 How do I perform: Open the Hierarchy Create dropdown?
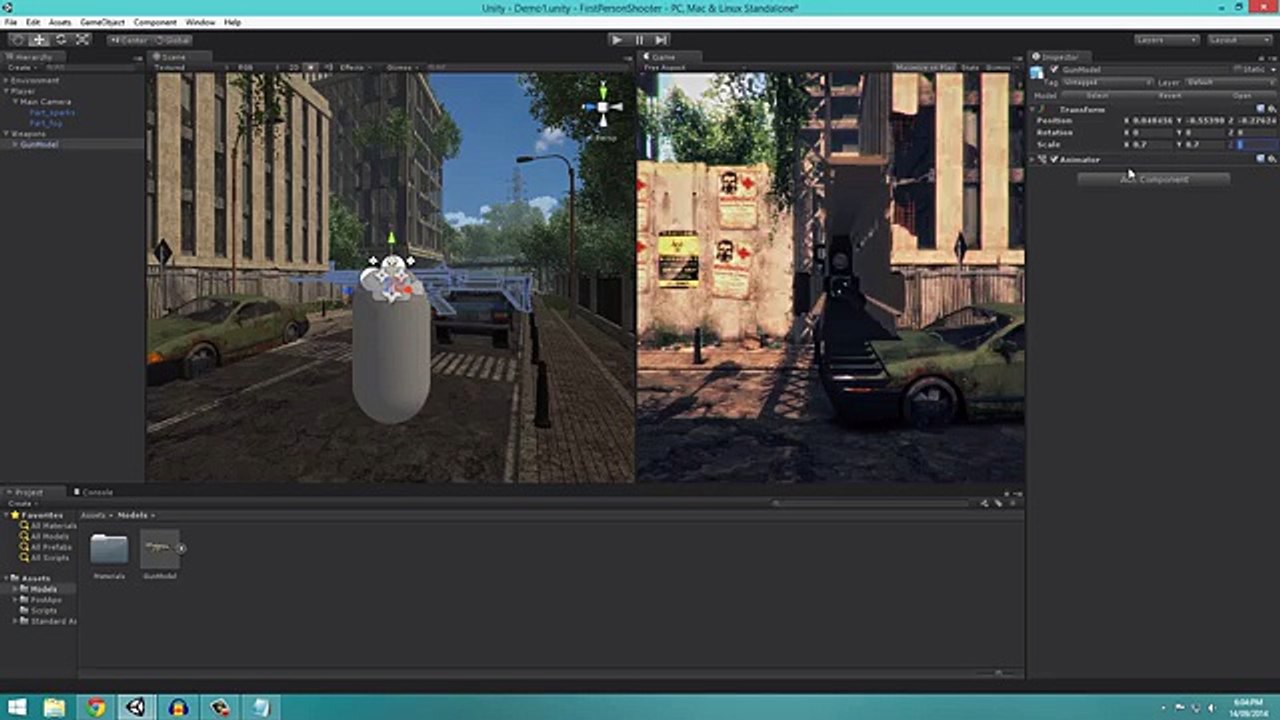[21, 68]
